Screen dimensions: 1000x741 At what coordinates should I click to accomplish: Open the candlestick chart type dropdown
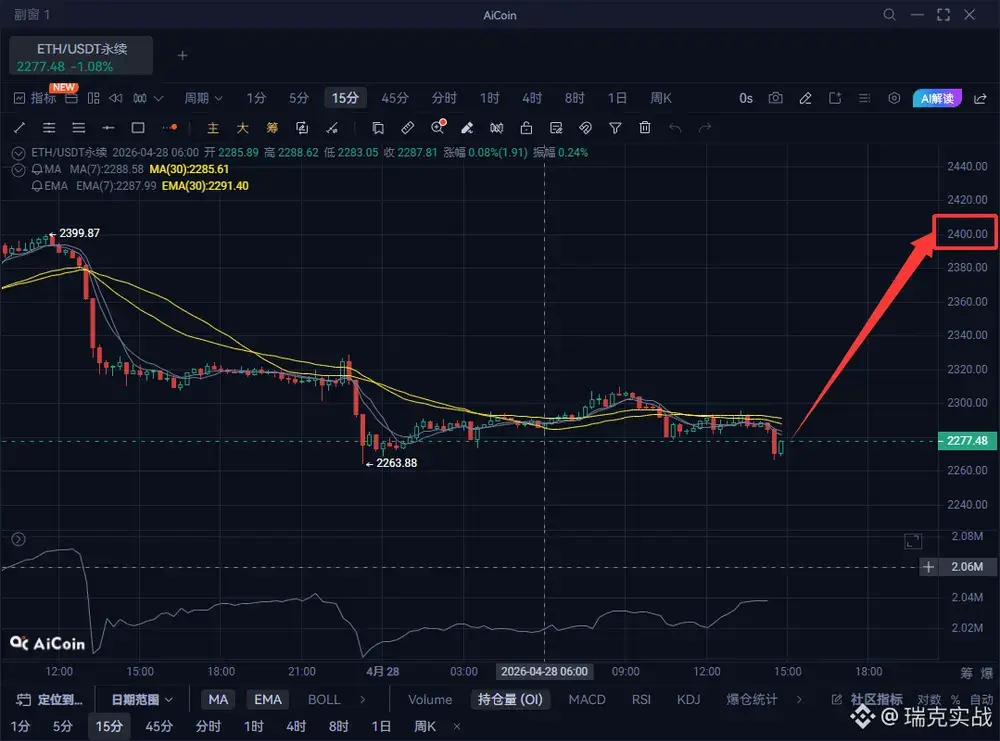pyautogui.click(x=148, y=98)
